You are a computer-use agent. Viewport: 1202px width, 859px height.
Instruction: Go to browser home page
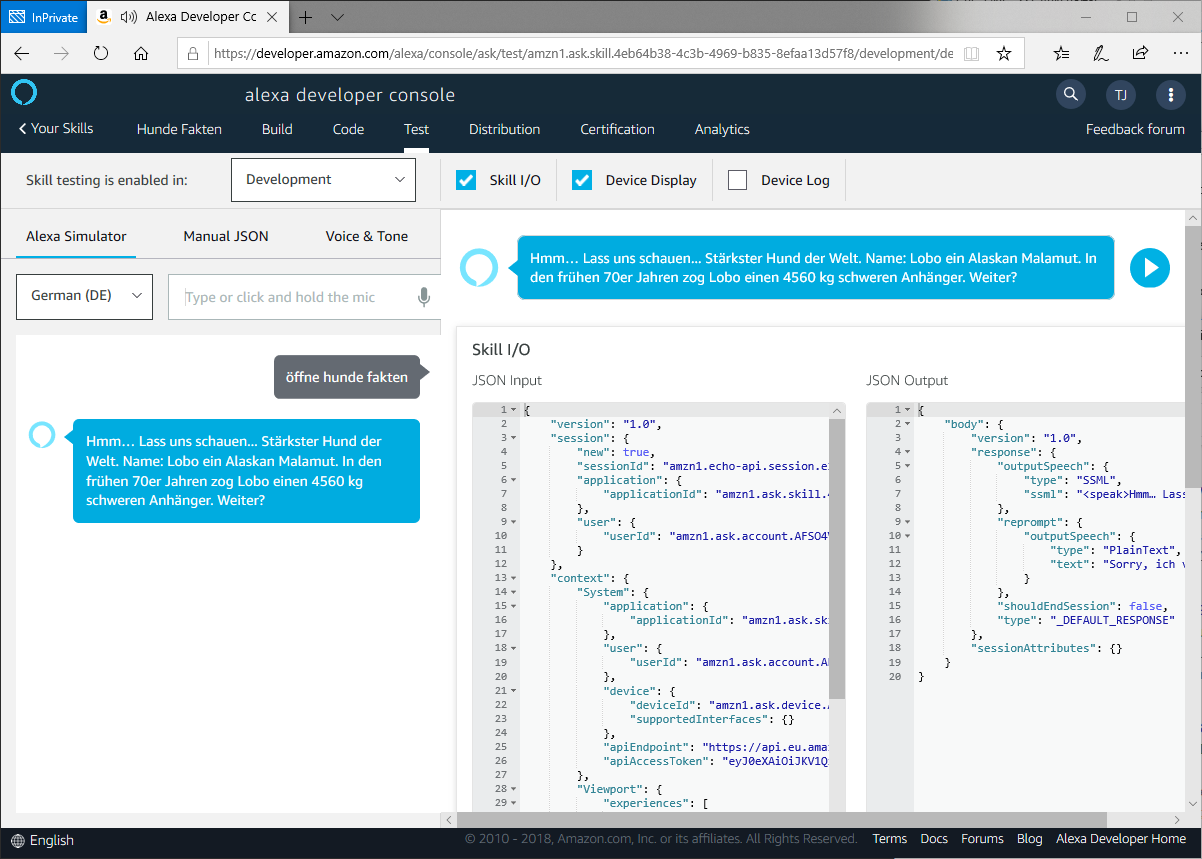click(141, 53)
